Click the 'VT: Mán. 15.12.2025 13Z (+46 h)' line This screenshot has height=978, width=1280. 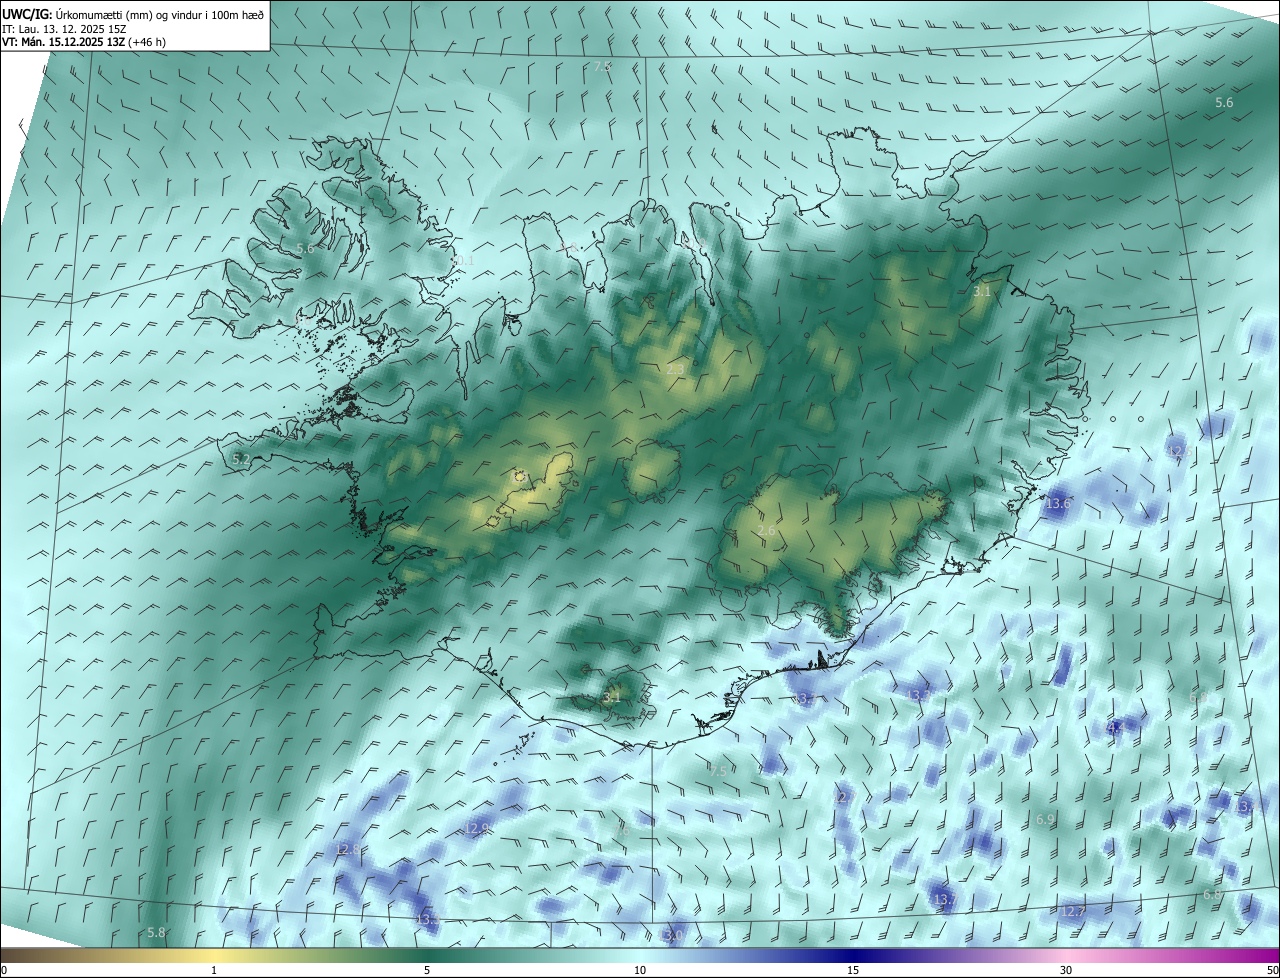[x=84, y=42]
